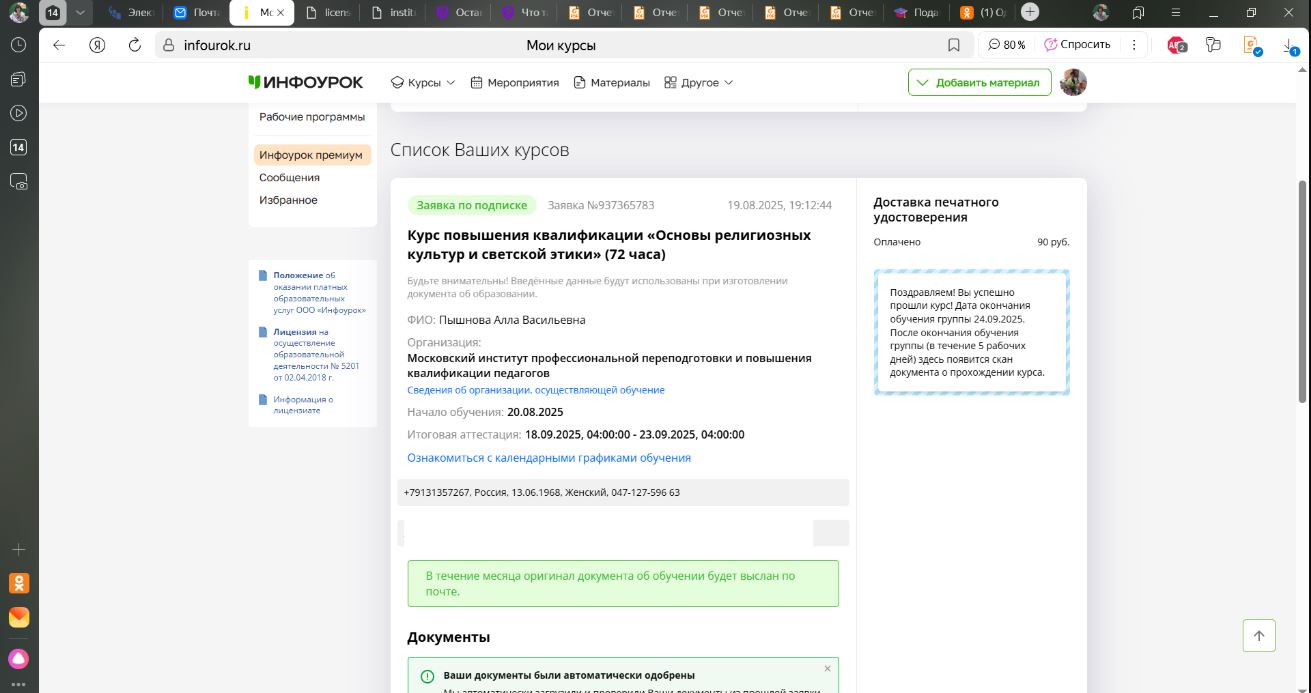The width and height of the screenshot is (1311, 693).
Task: Dismiss the documents approved notification
Action: click(827, 668)
